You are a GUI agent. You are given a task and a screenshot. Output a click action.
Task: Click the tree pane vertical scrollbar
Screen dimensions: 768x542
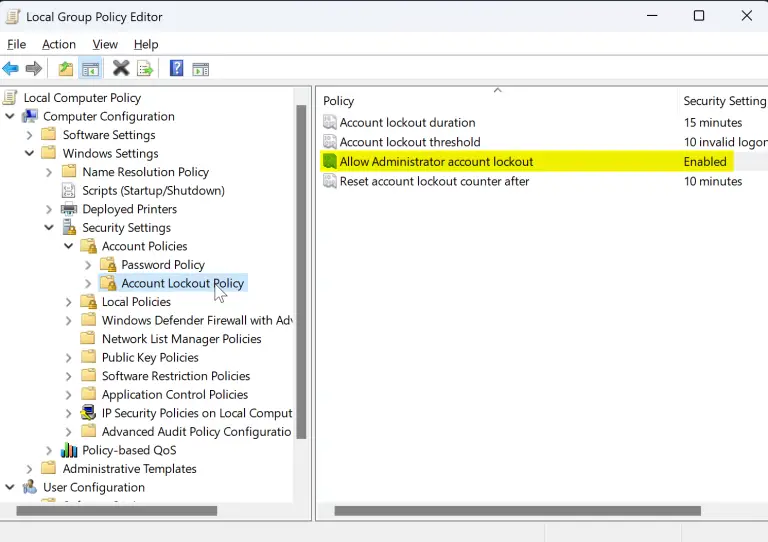(x=301, y=272)
